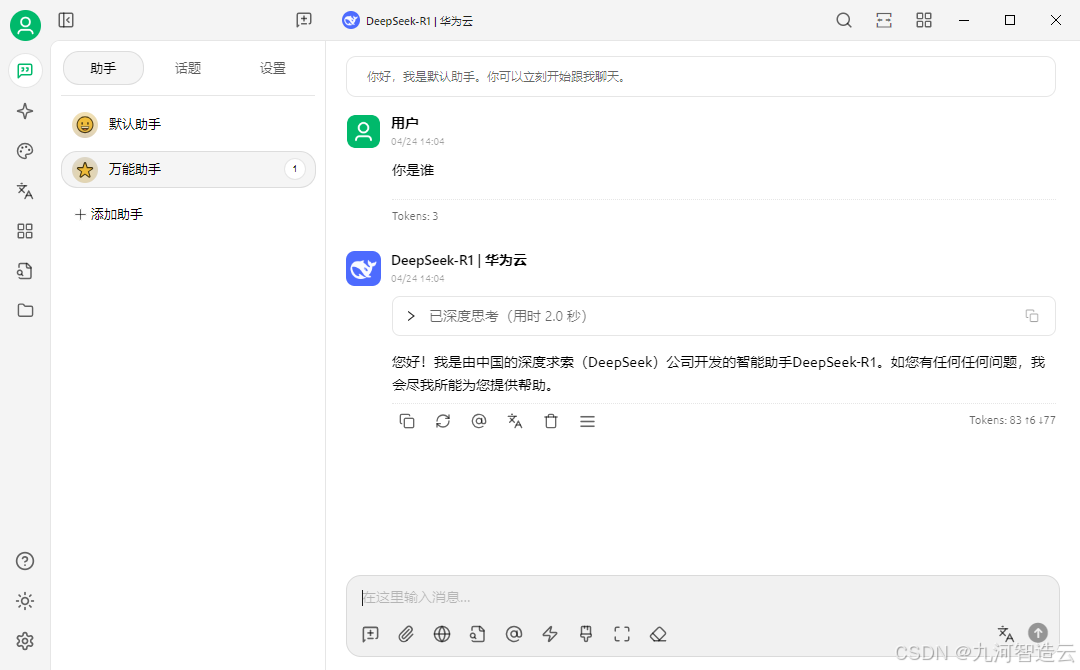Clear context with the brush icon
The width and height of the screenshot is (1080, 670).
tap(586, 634)
